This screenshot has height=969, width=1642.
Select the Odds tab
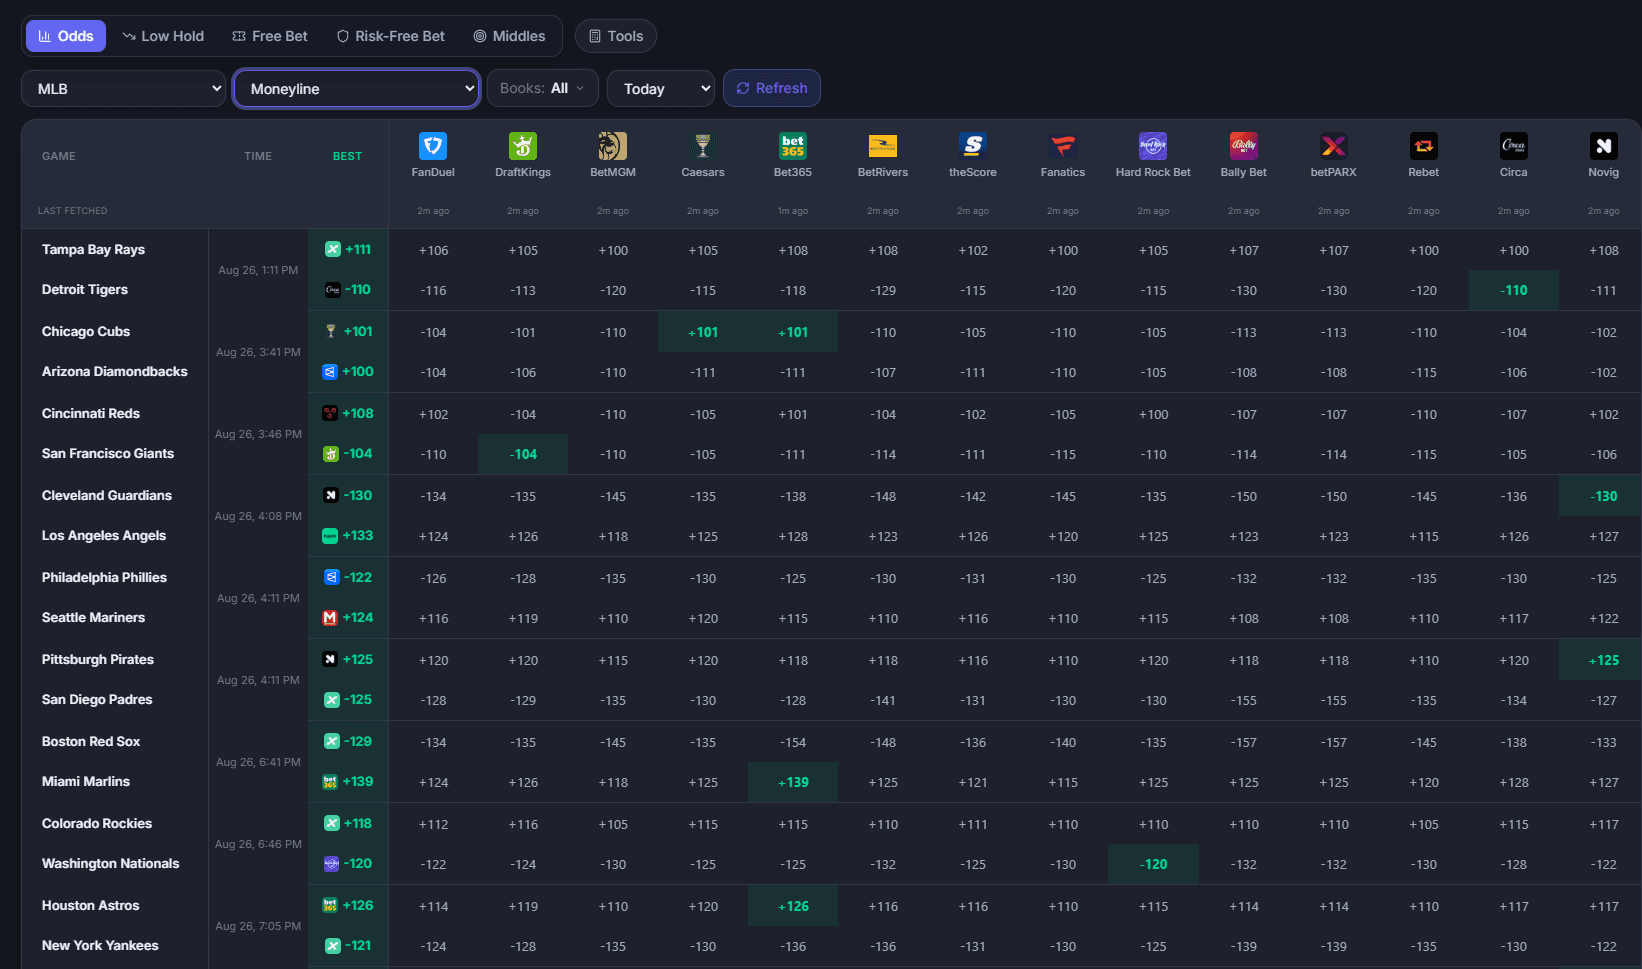click(66, 36)
